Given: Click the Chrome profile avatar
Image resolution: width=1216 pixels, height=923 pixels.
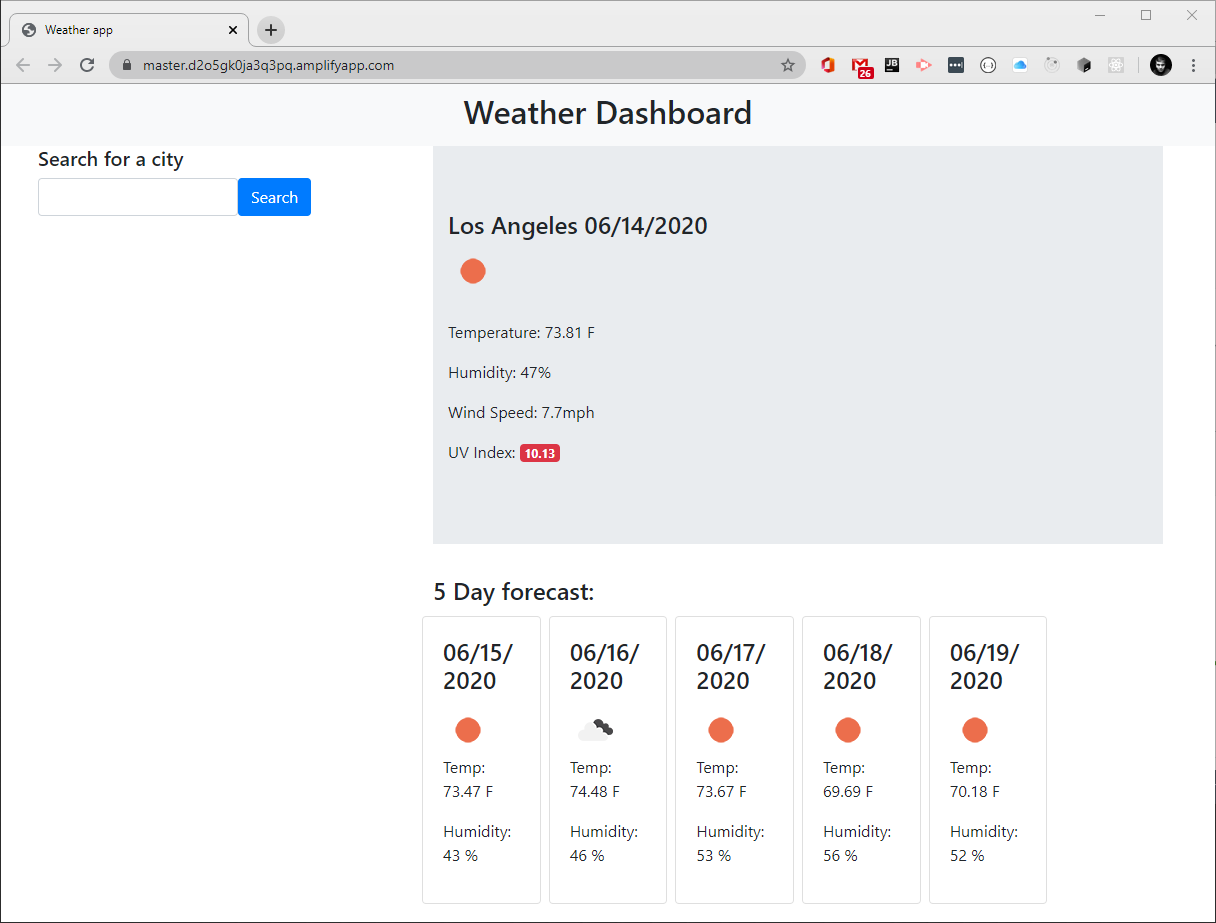Looking at the screenshot, I should tap(1160, 64).
